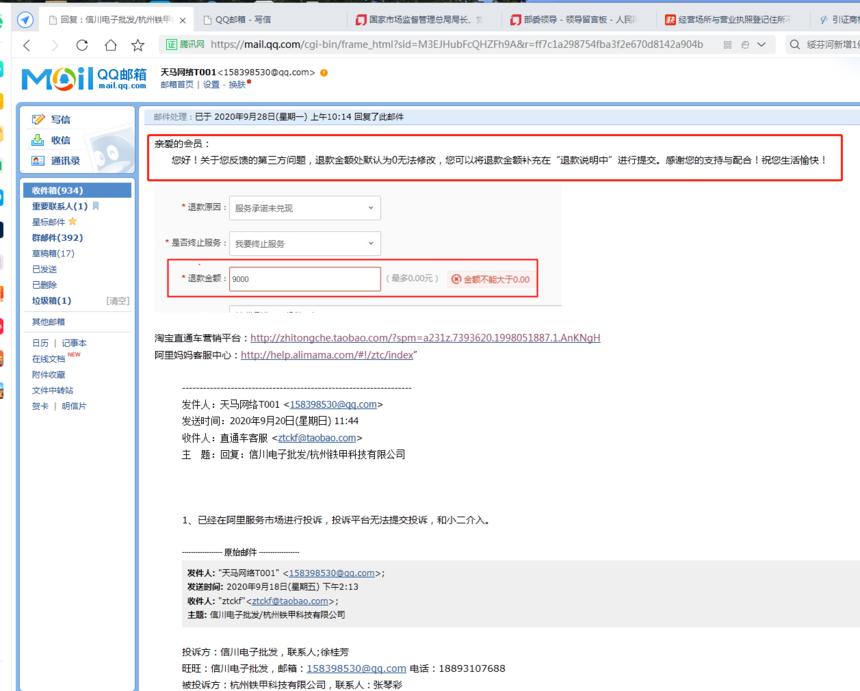Close the 回复：信川电子批发 tab
The height and width of the screenshot is (691, 860).
coord(183,20)
